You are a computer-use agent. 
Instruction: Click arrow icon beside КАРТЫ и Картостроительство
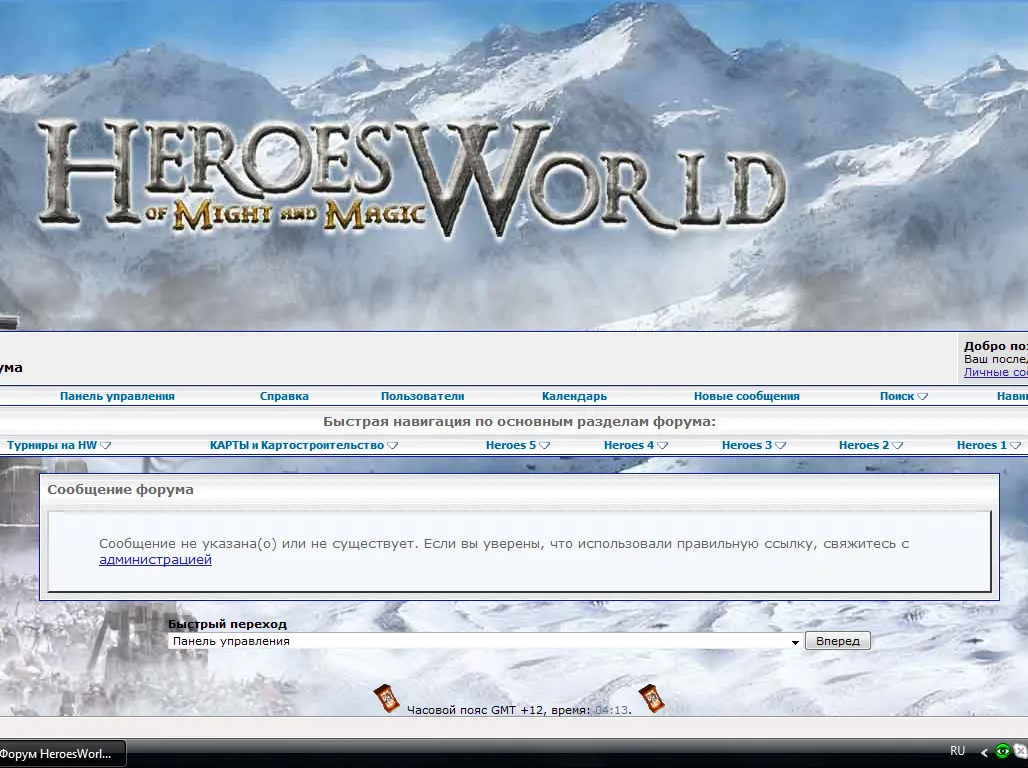point(393,445)
